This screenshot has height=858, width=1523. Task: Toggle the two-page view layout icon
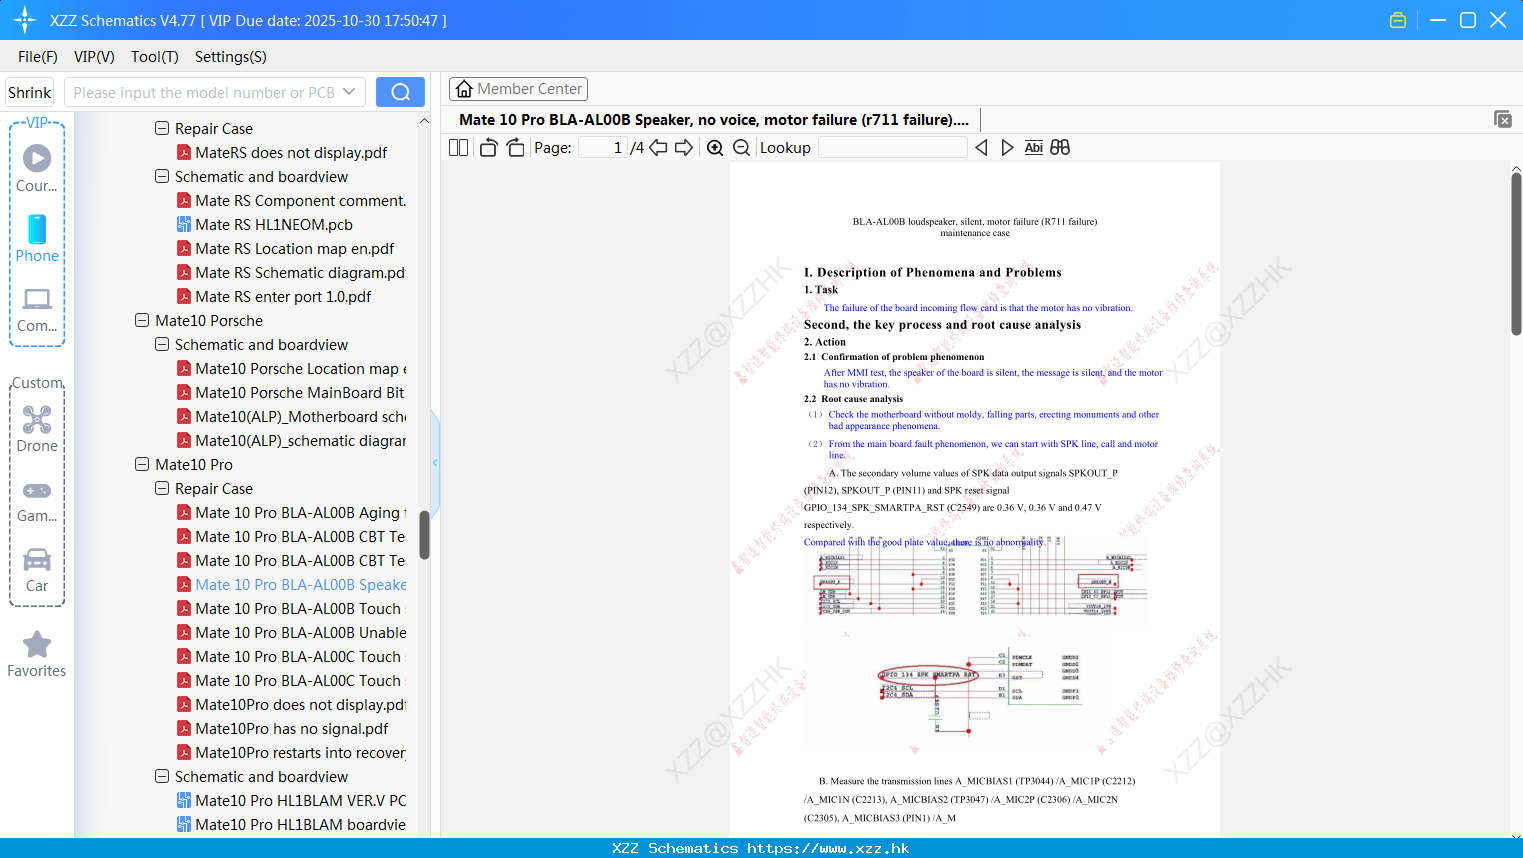coord(459,147)
